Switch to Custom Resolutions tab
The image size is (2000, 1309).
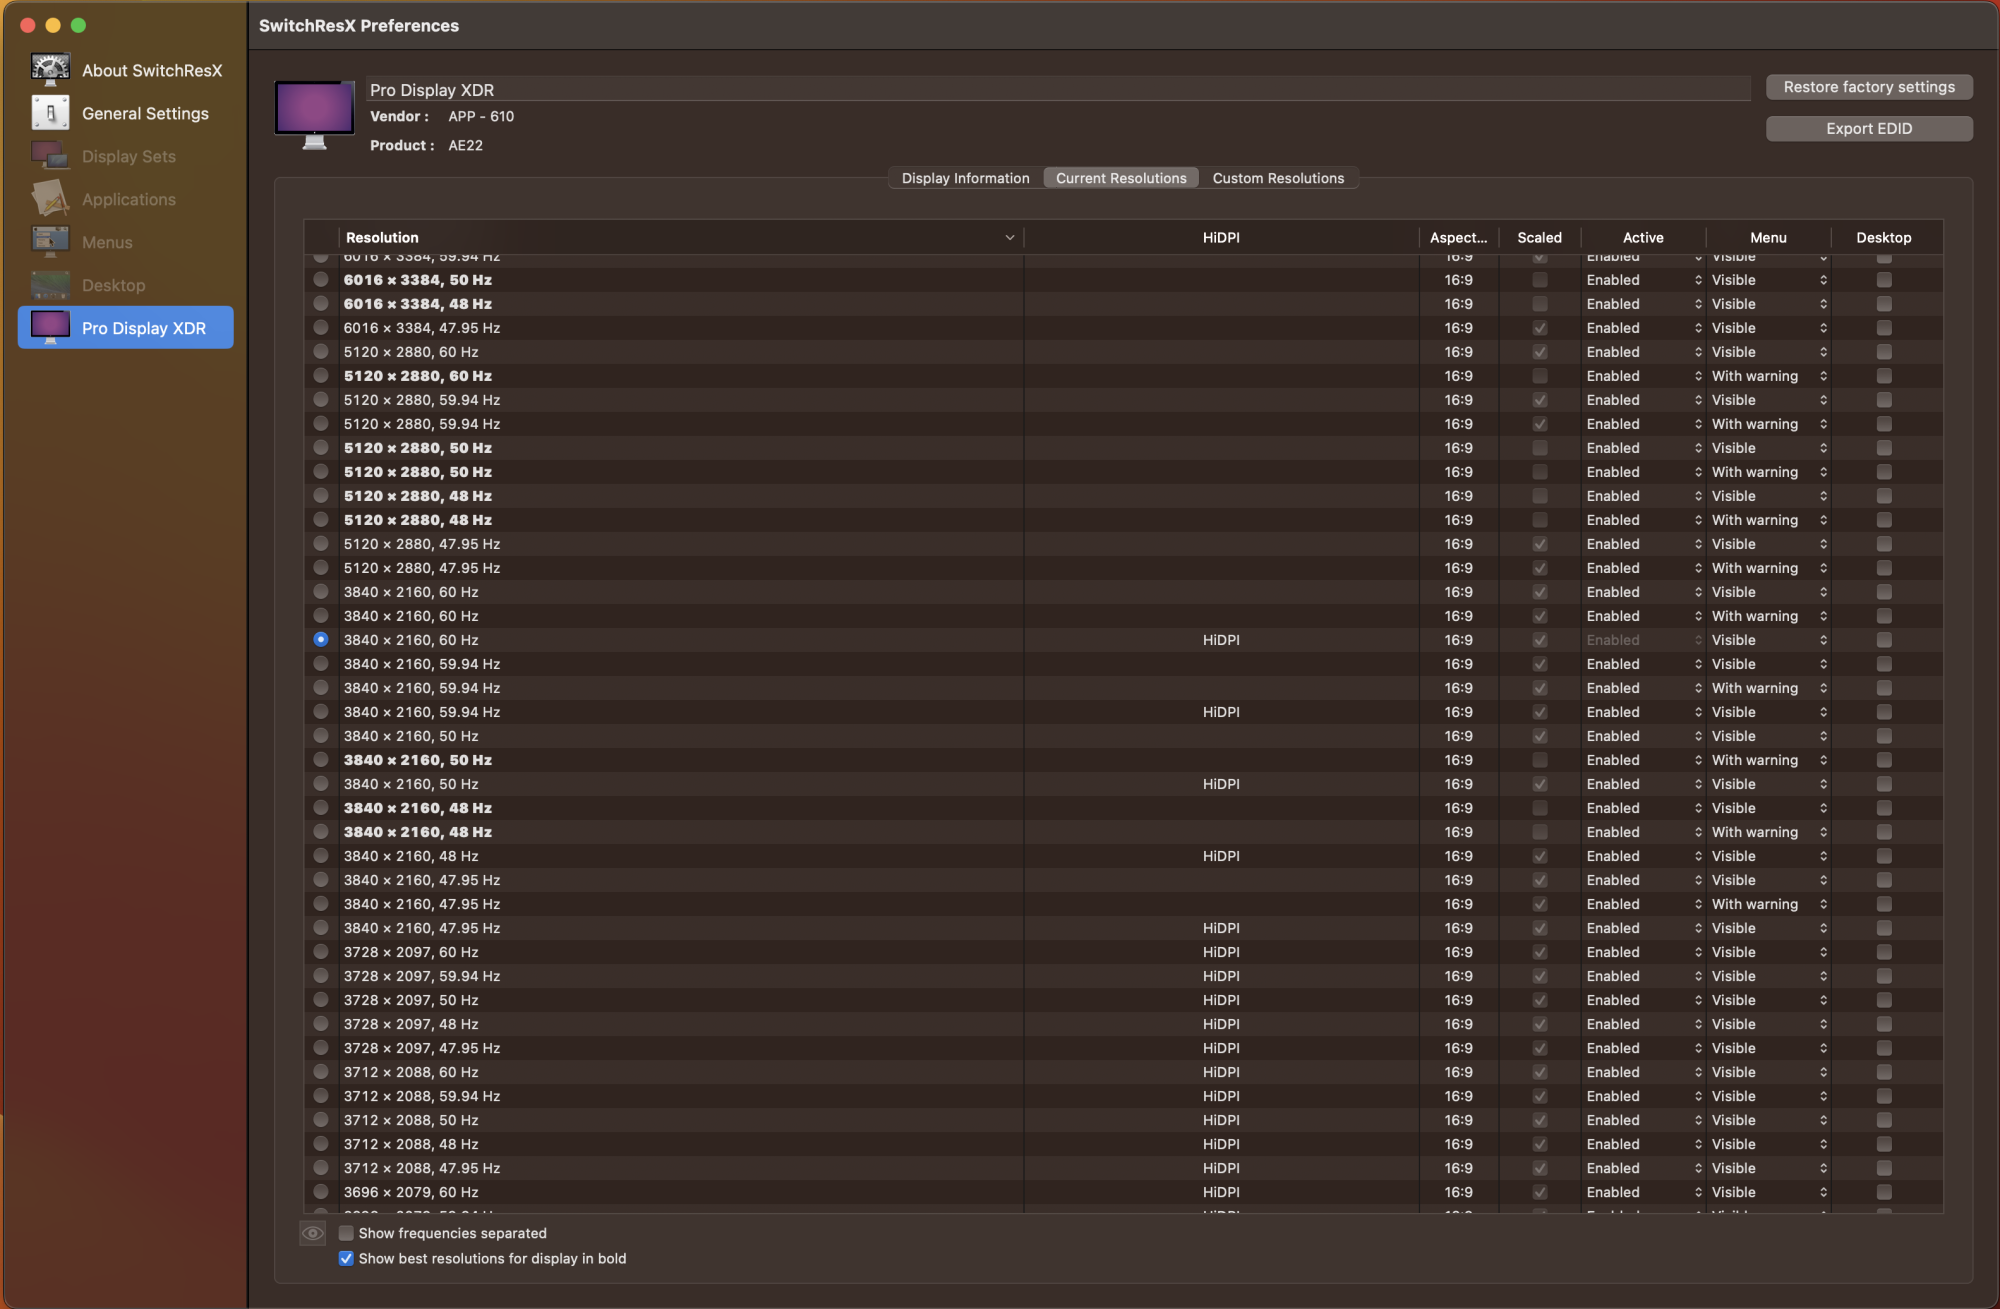(1278, 178)
